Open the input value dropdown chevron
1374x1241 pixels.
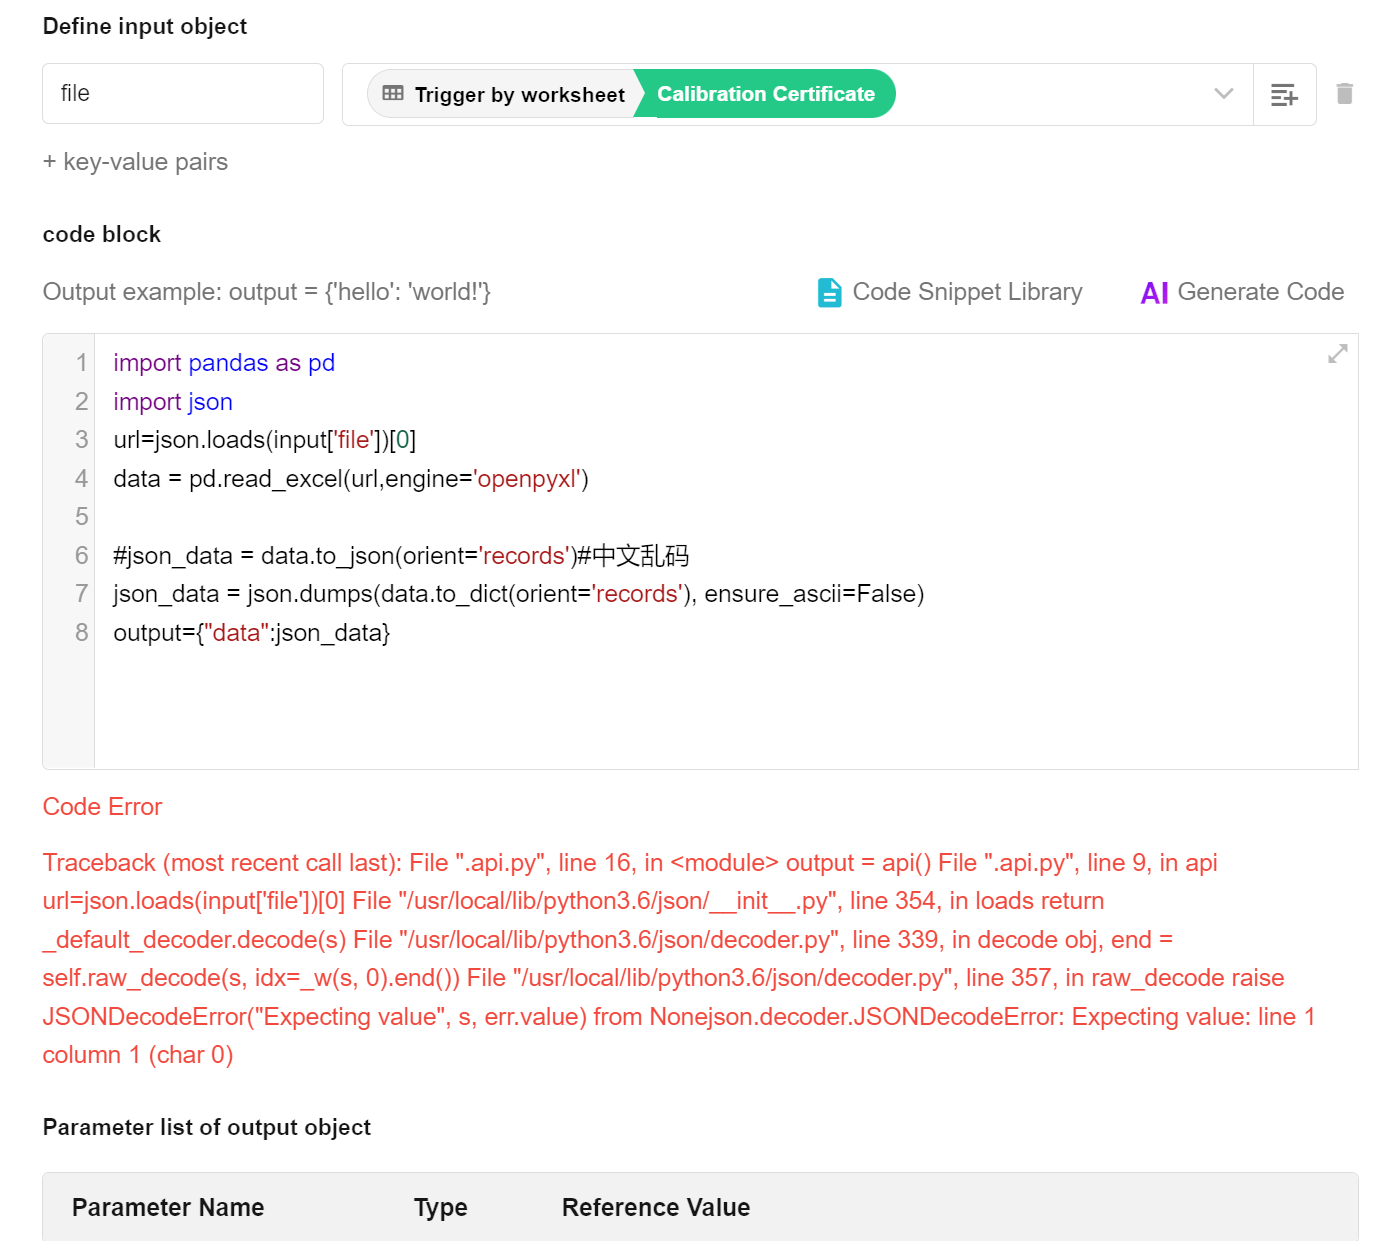[1223, 94]
